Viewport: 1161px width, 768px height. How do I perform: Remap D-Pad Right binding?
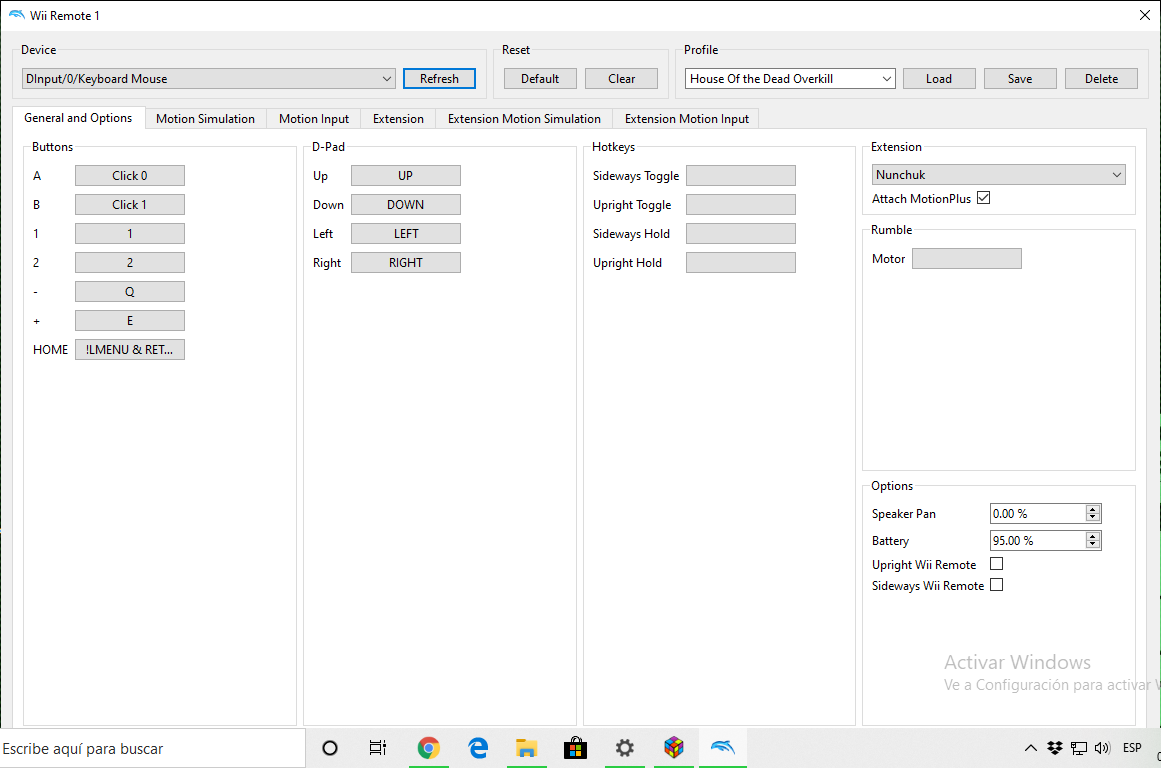(x=406, y=262)
